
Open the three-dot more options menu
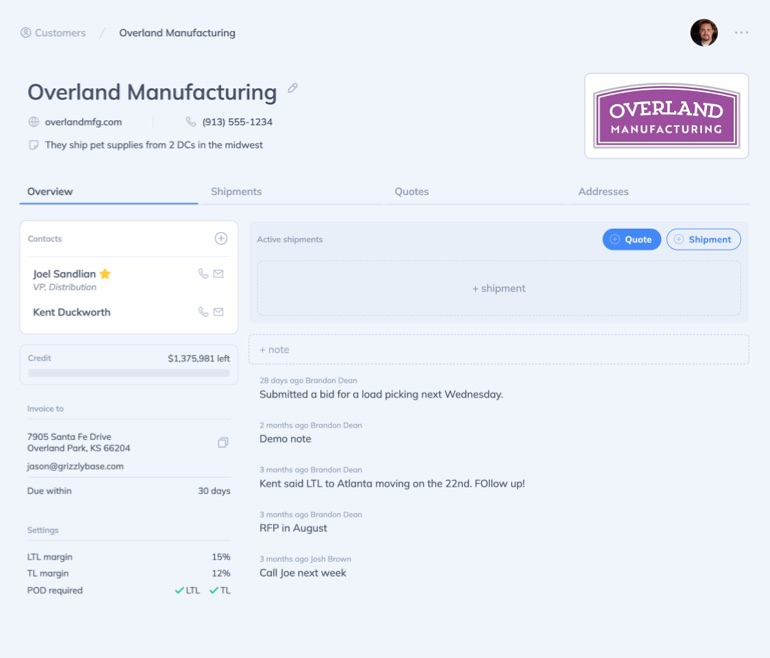[741, 32]
